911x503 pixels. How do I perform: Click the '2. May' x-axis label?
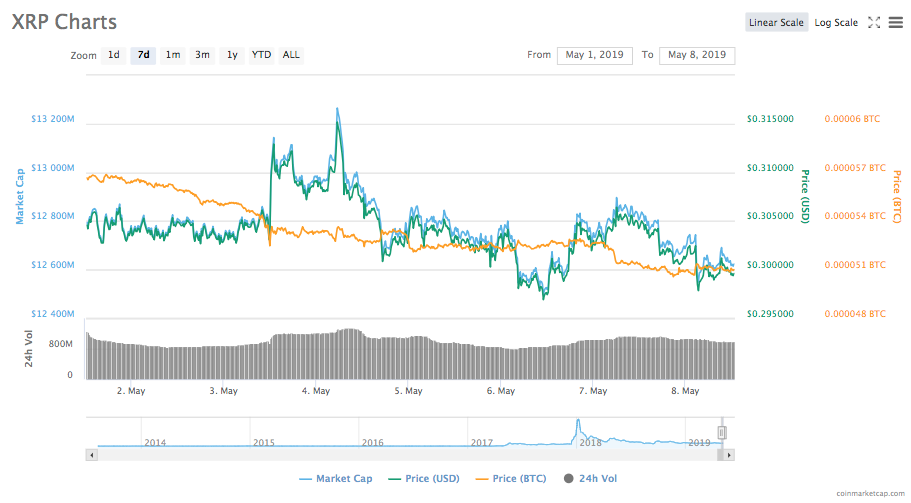tap(131, 391)
